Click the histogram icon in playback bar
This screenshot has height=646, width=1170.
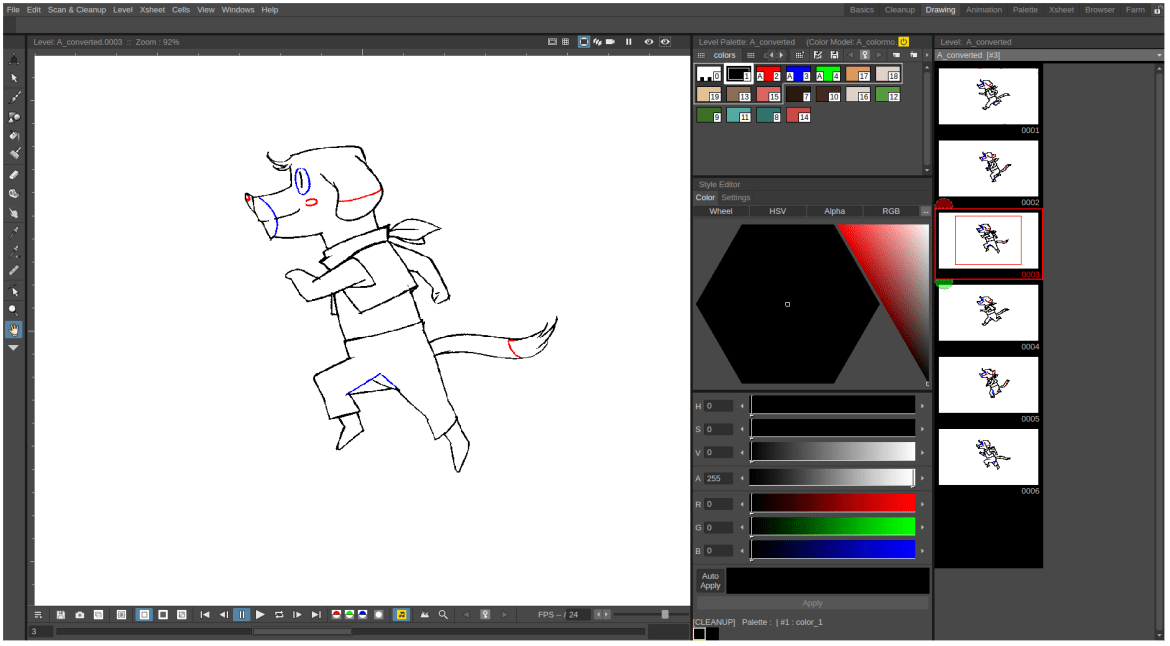point(425,615)
